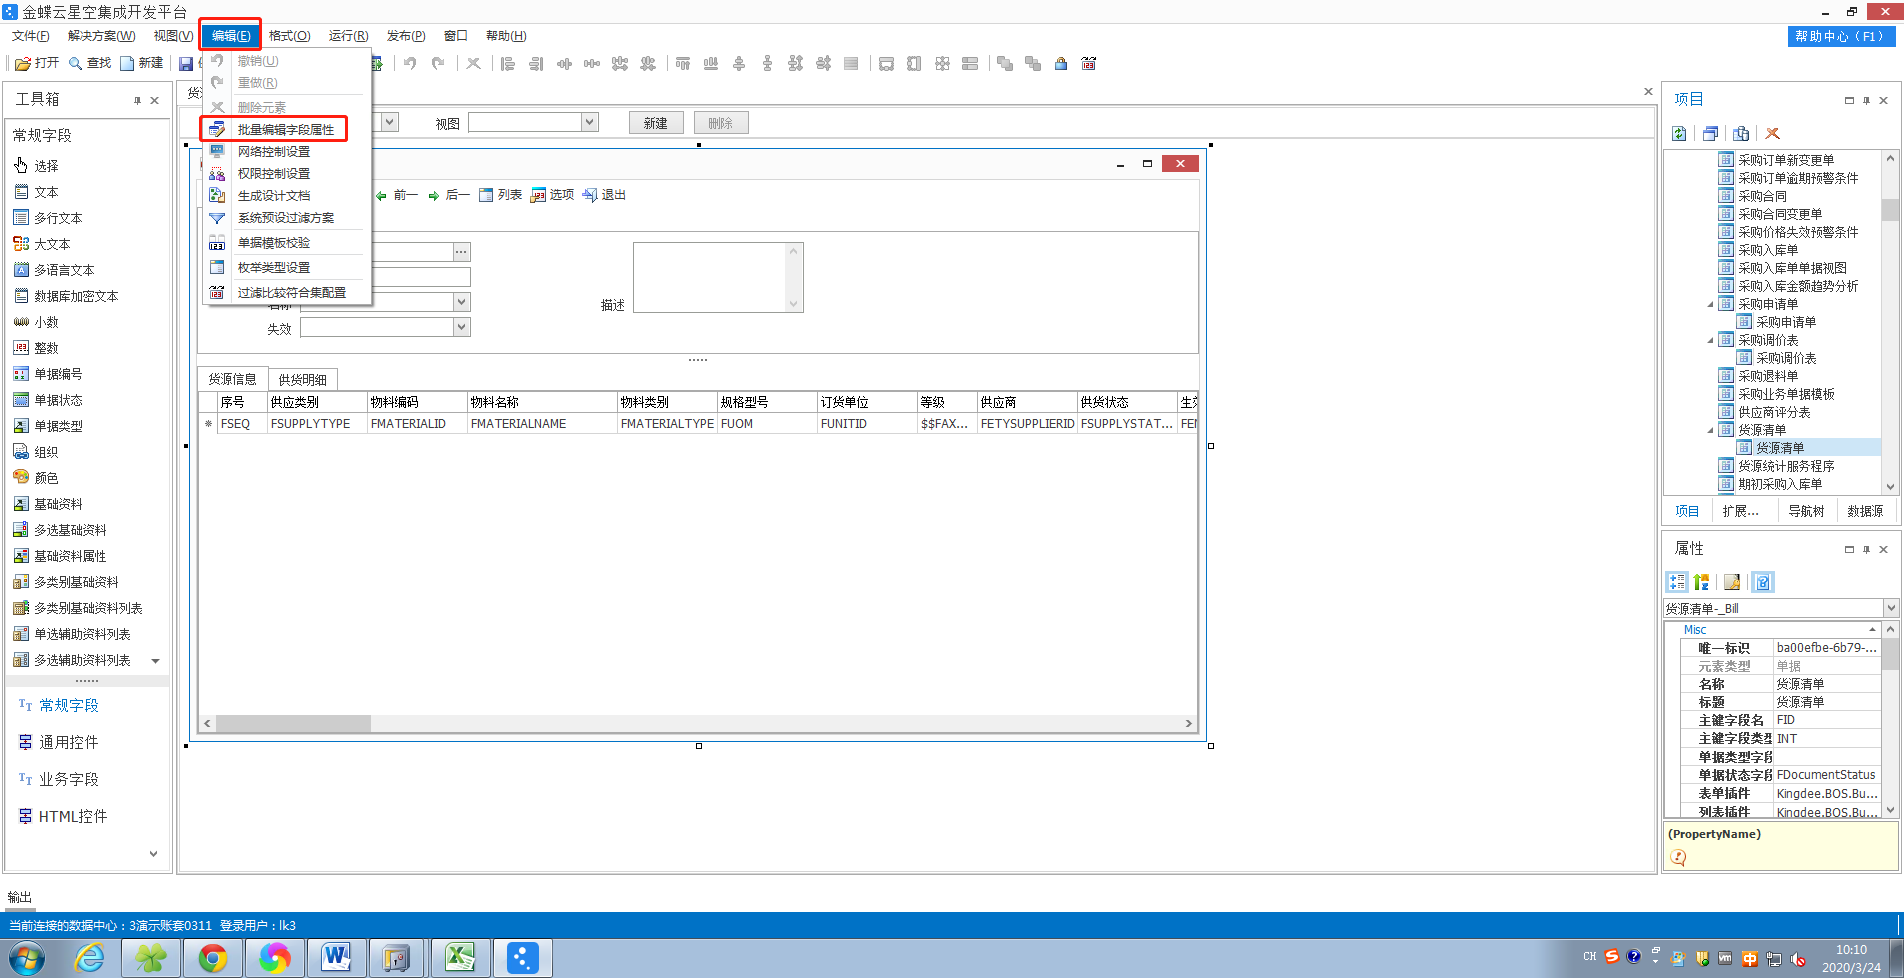Screen dimensions: 1904x978
Task: Open the 文件(F) menu
Action: click(x=31, y=36)
